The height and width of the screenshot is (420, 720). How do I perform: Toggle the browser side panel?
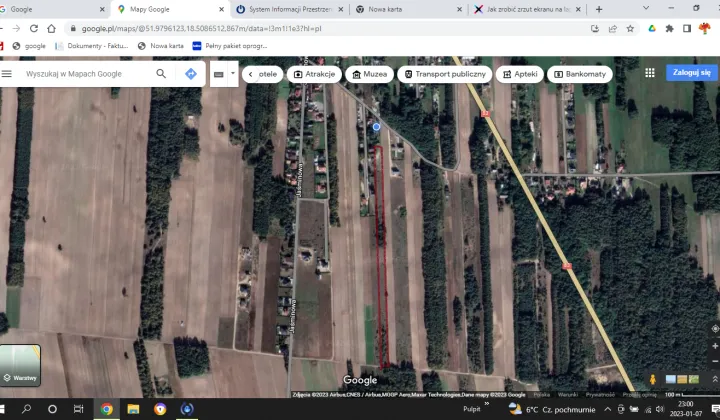[687, 28]
